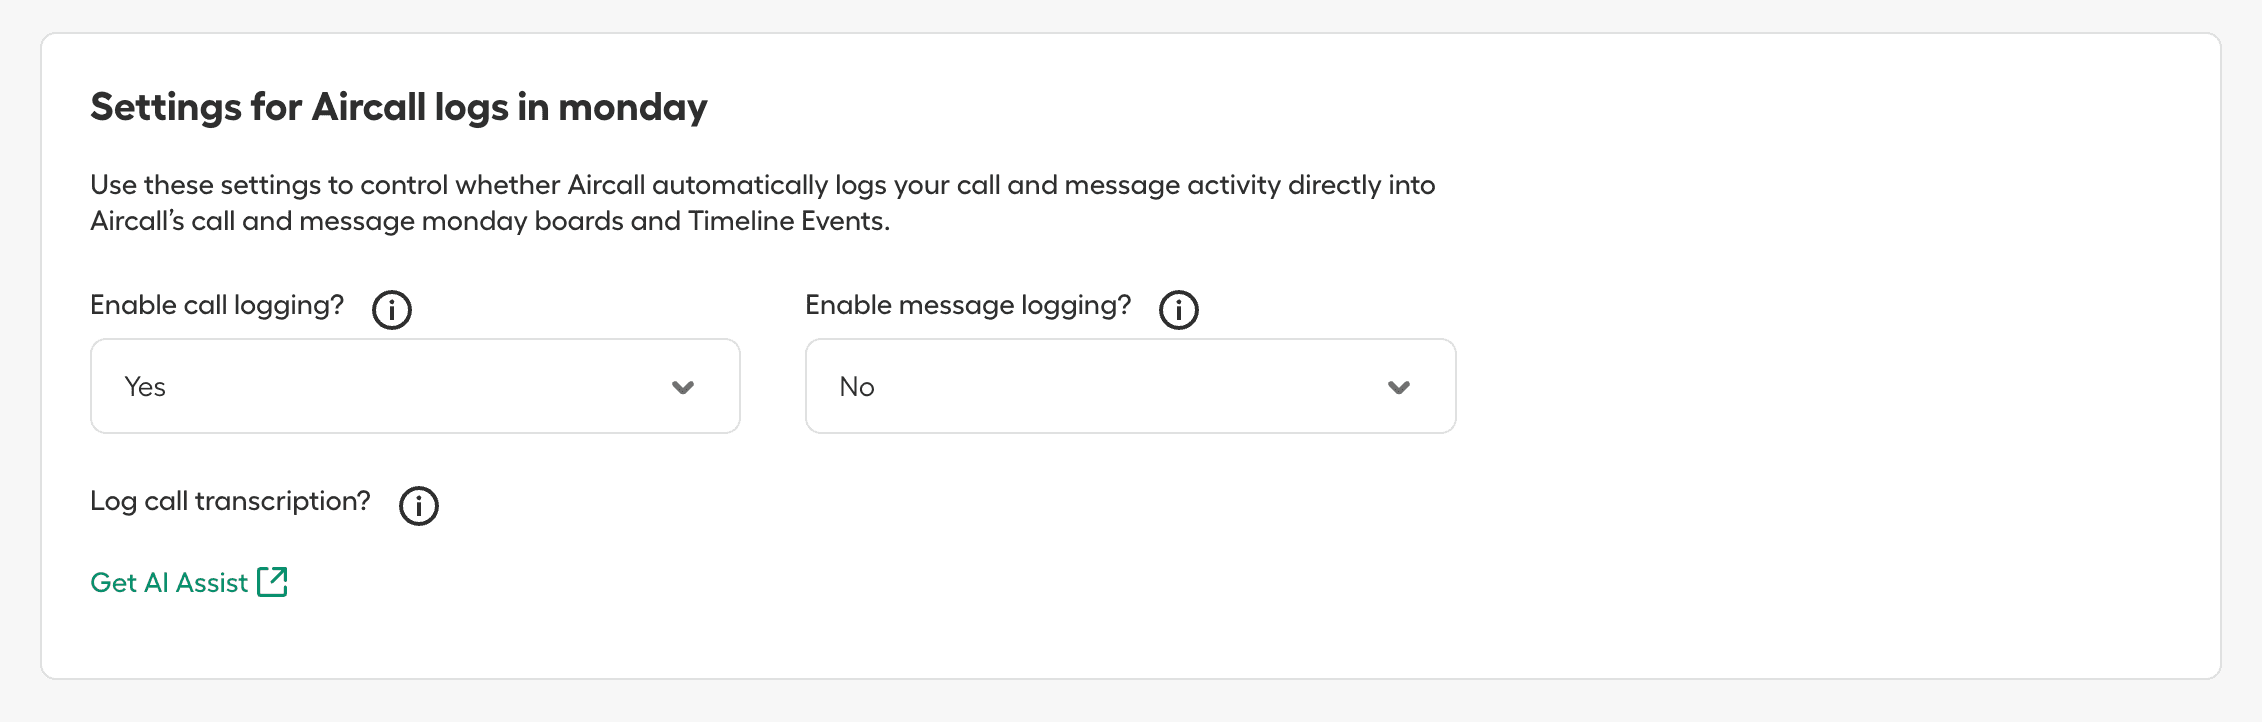The image size is (2262, 722).
Task: Click "Aircall's" at start of second description line
Action: (x=137, y=221)
